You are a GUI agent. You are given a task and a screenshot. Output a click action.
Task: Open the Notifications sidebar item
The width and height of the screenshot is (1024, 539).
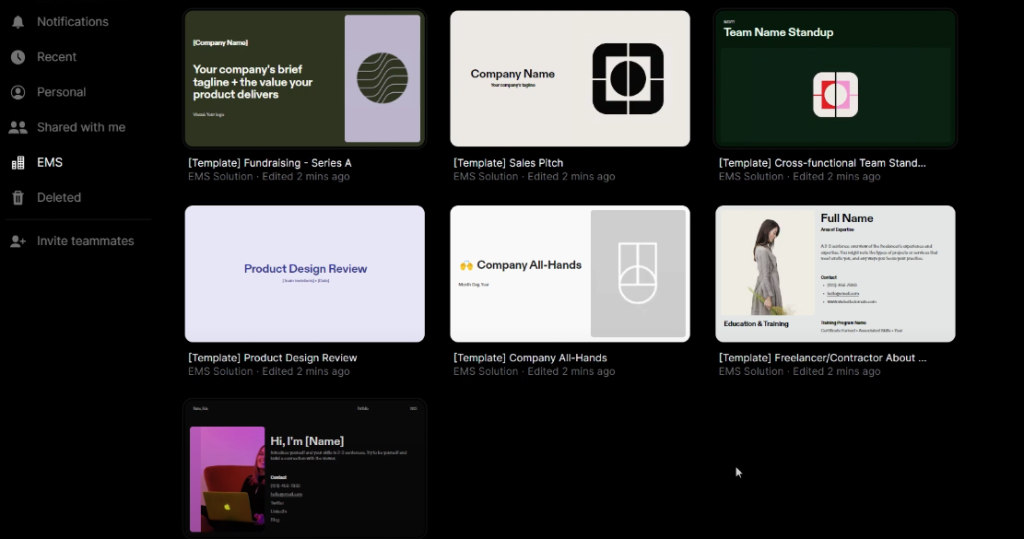[72, 22]
